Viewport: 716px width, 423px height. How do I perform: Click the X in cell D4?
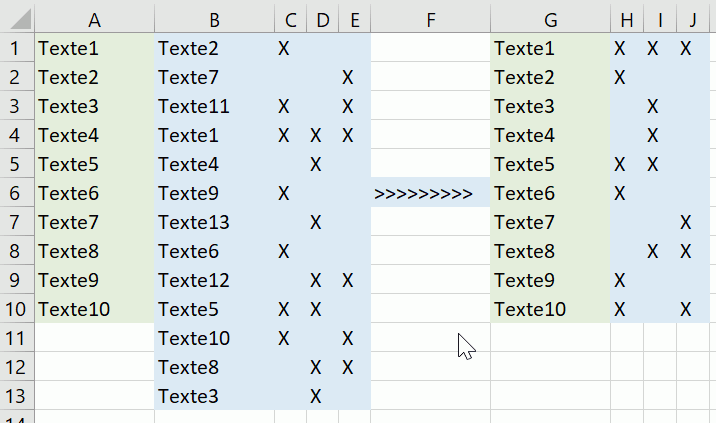(x=316, y=135)
